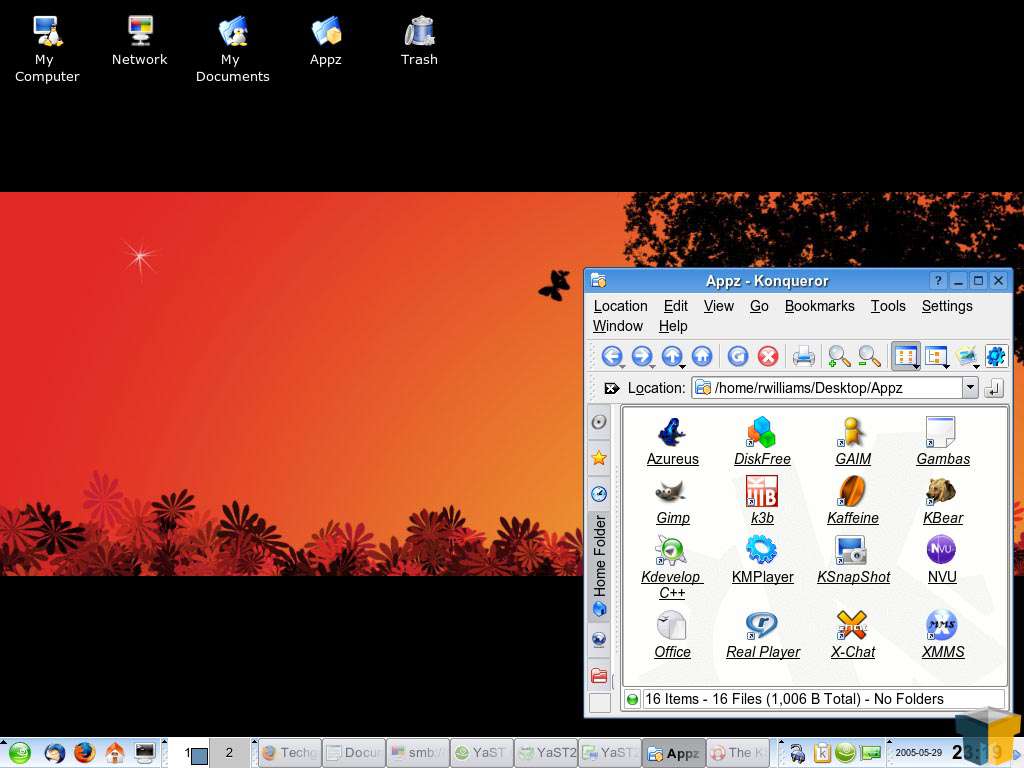The image size is (1024, 768).
Task: Open the Edit menu
Action: 675,306
